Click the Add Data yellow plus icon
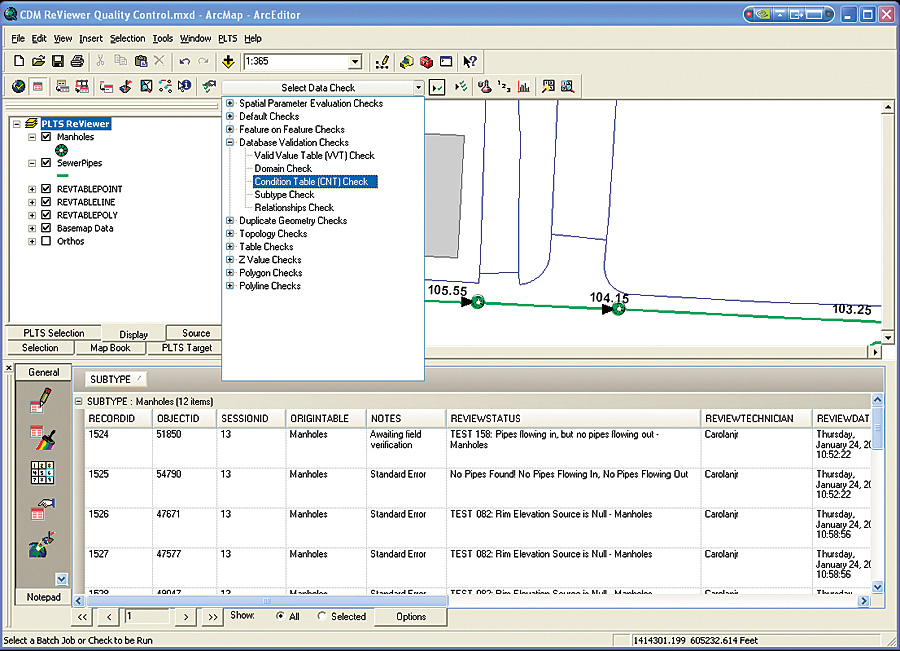Image resolution: width=900 pixels, height=651 pixels. (228, 61)
